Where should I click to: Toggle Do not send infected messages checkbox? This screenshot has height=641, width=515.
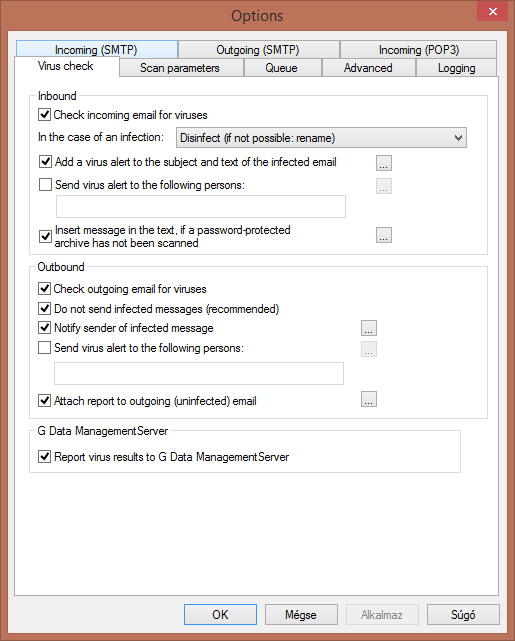point(44,308)
